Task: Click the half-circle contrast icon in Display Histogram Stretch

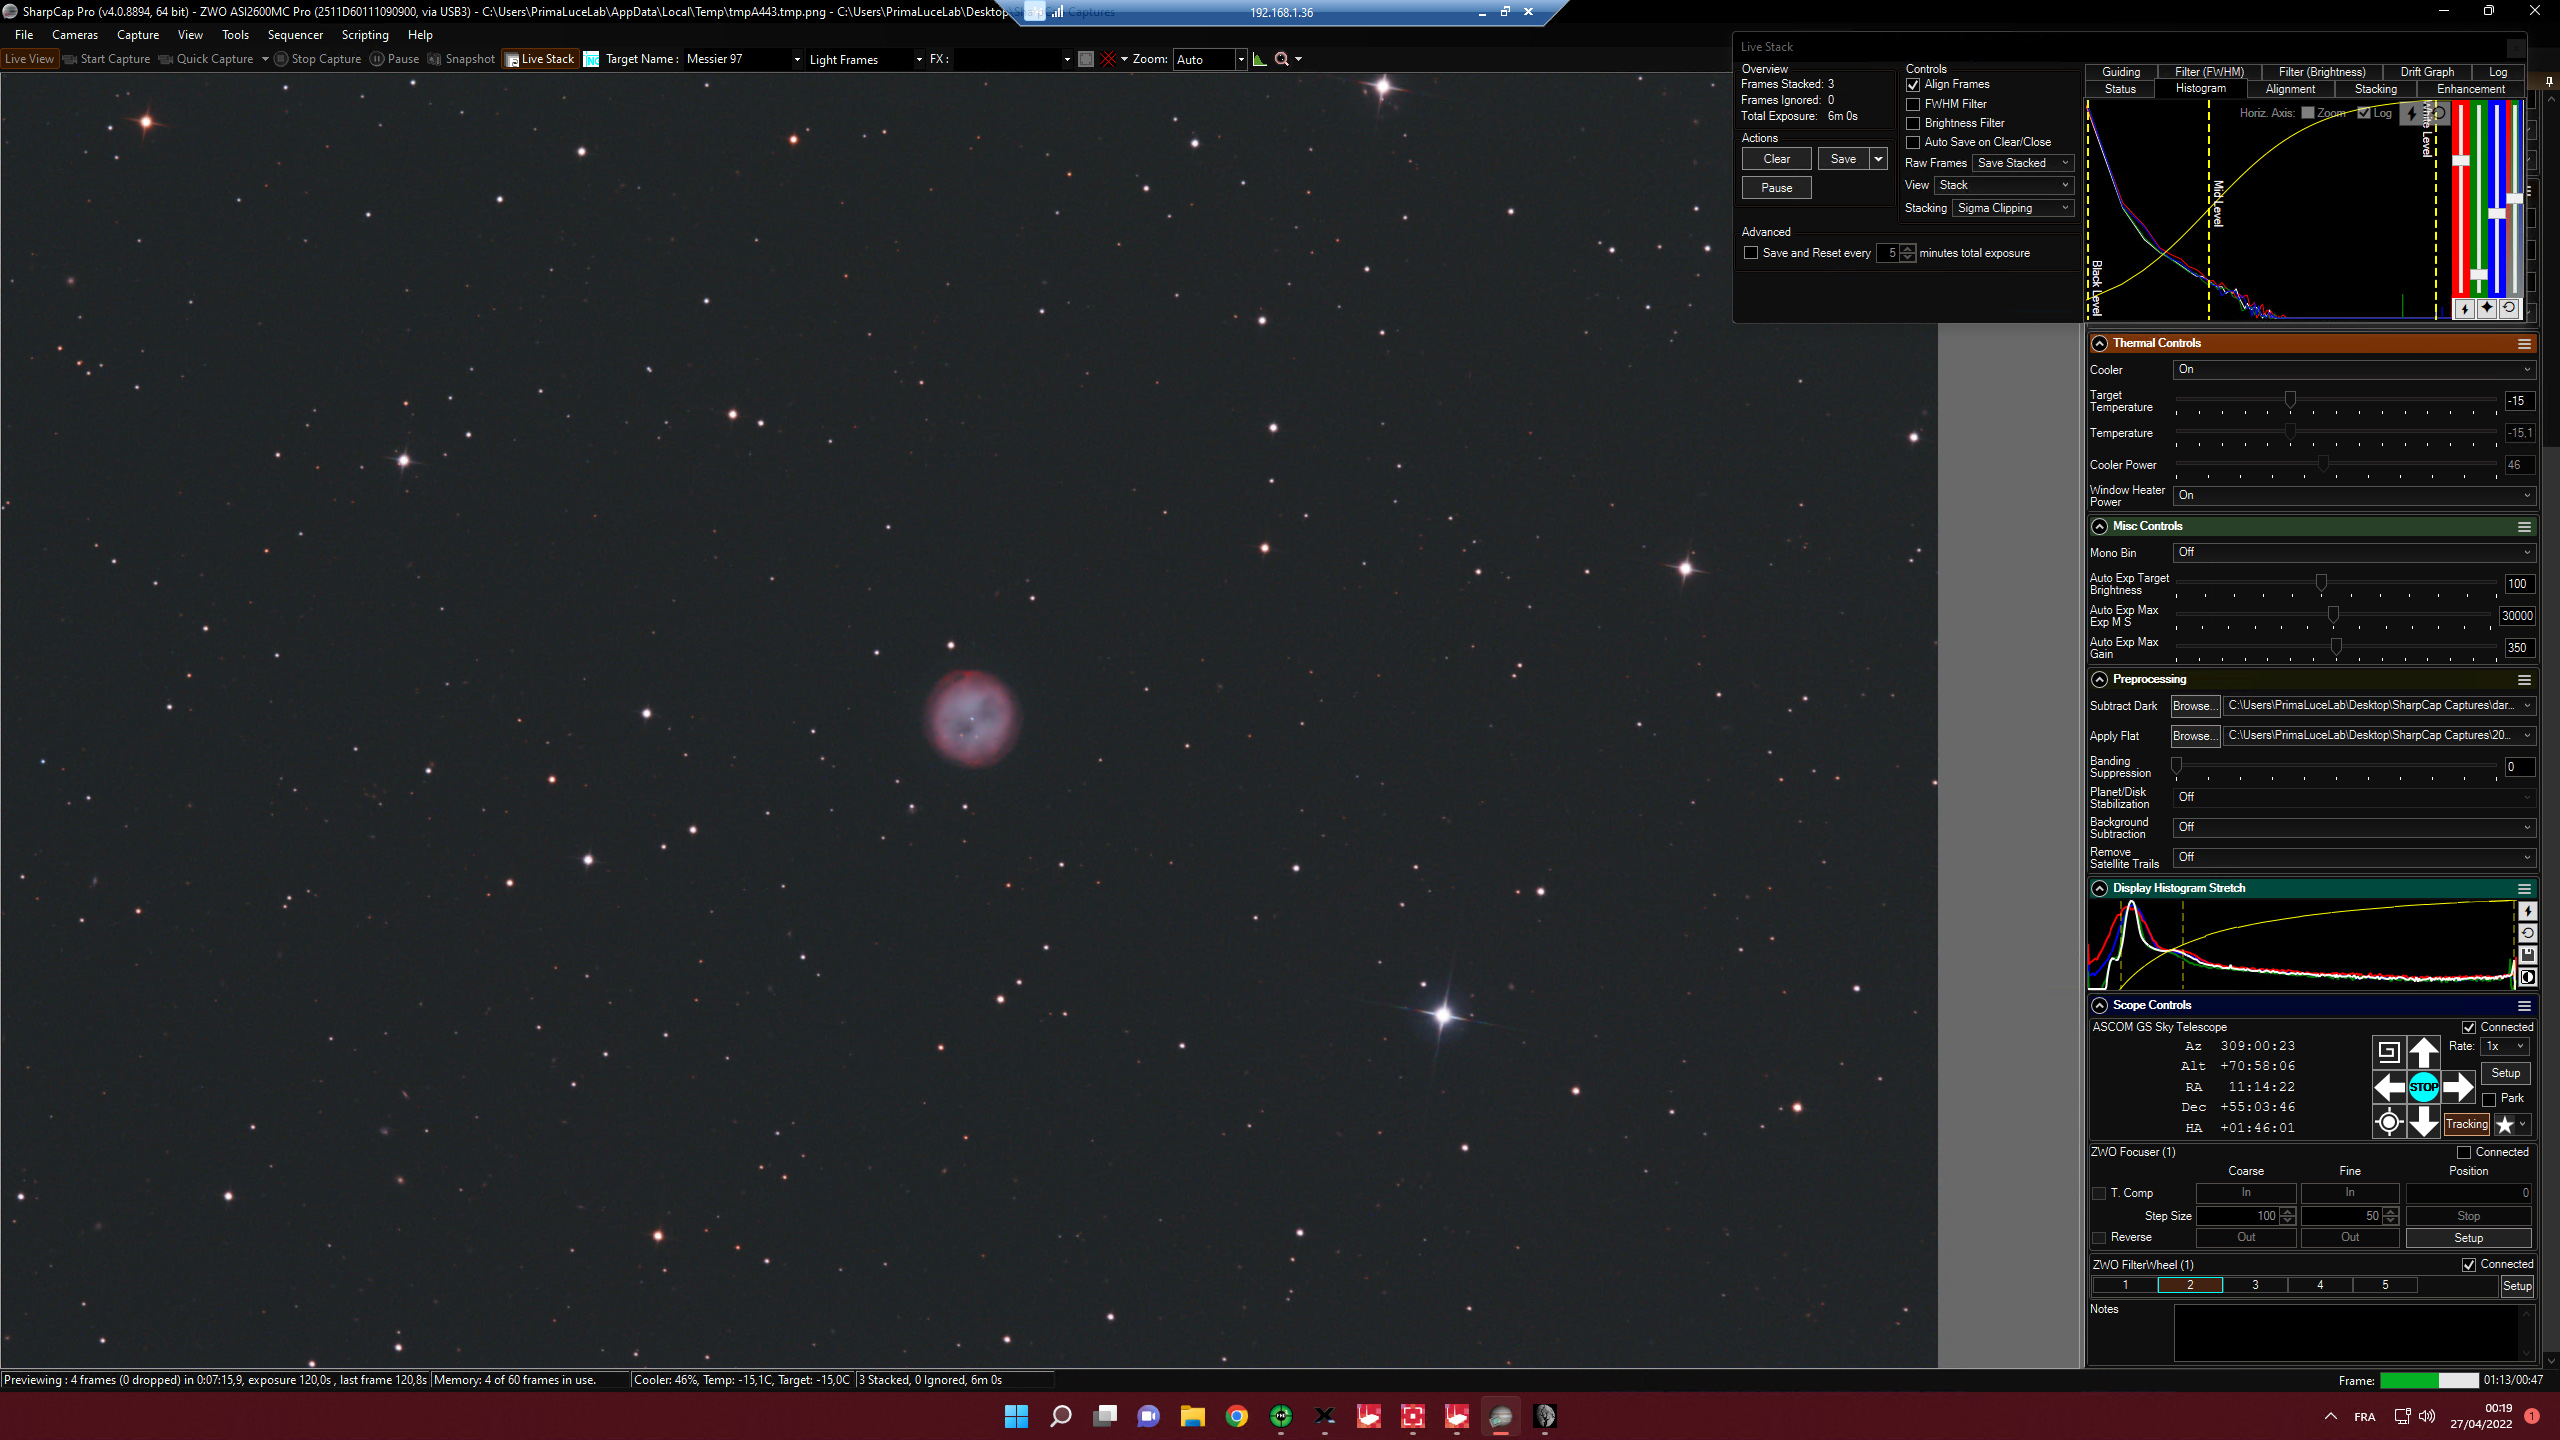Action: (2527, 977)
